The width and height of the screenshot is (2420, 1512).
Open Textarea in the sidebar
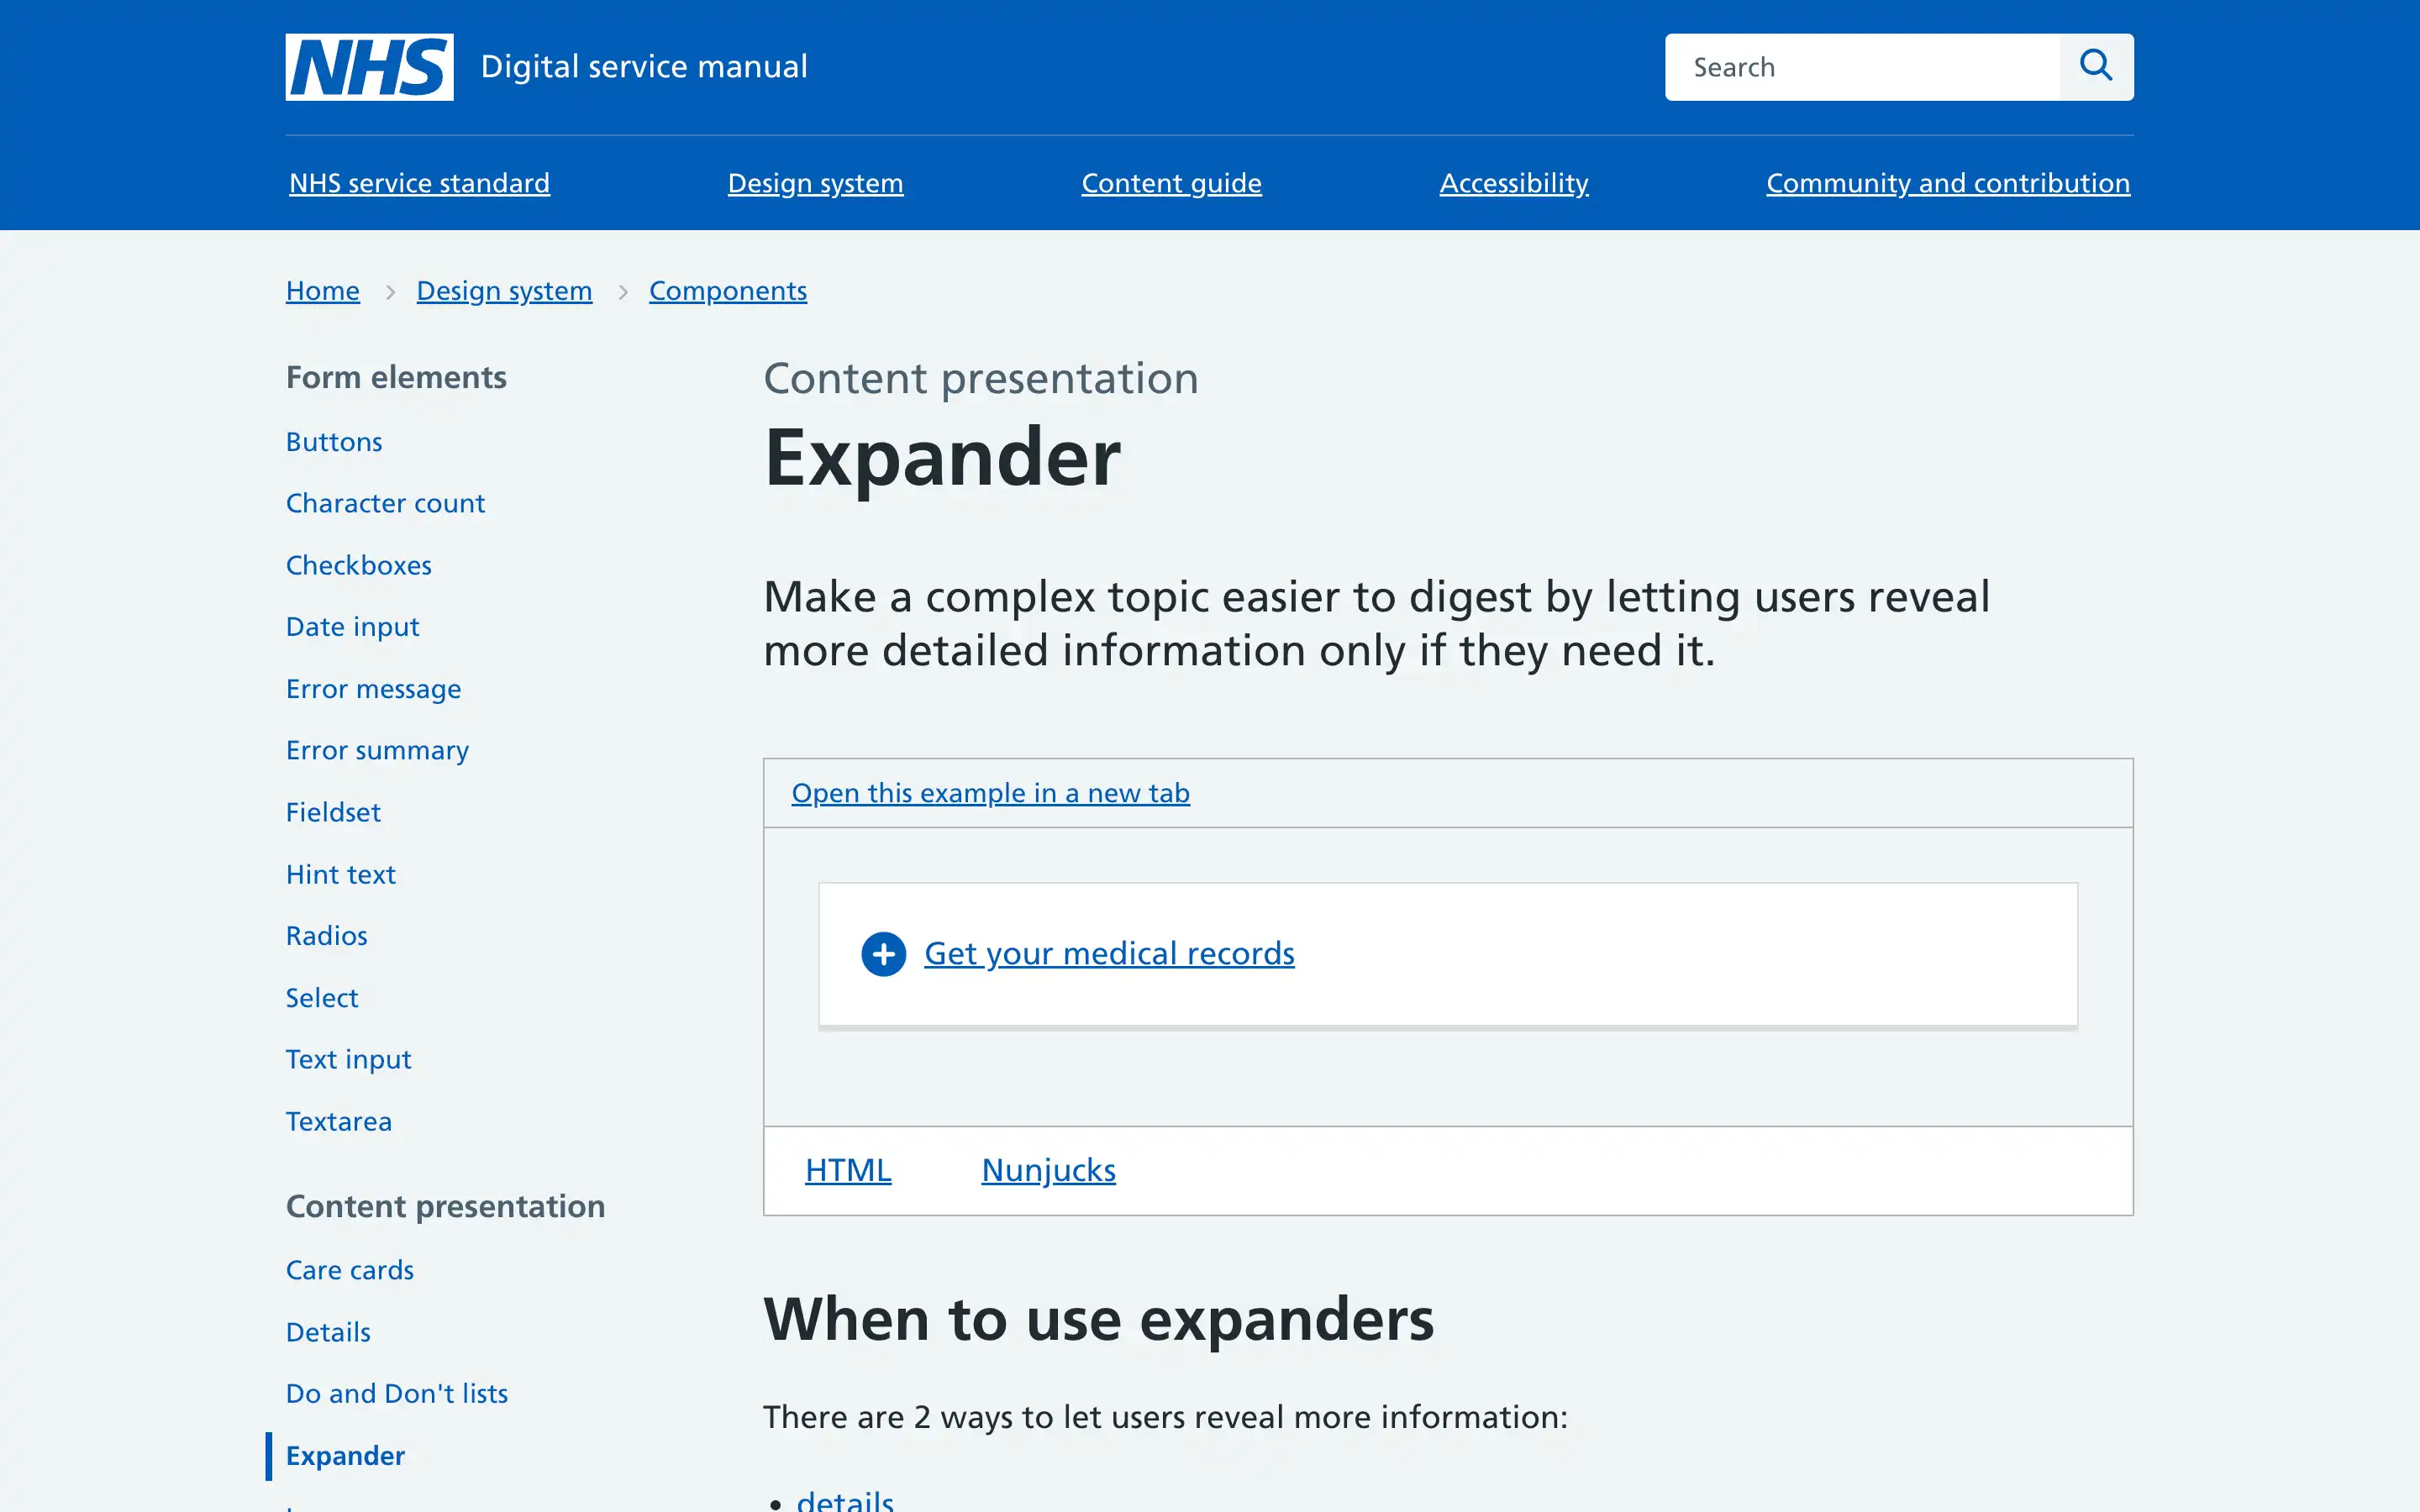point(338,1121)
